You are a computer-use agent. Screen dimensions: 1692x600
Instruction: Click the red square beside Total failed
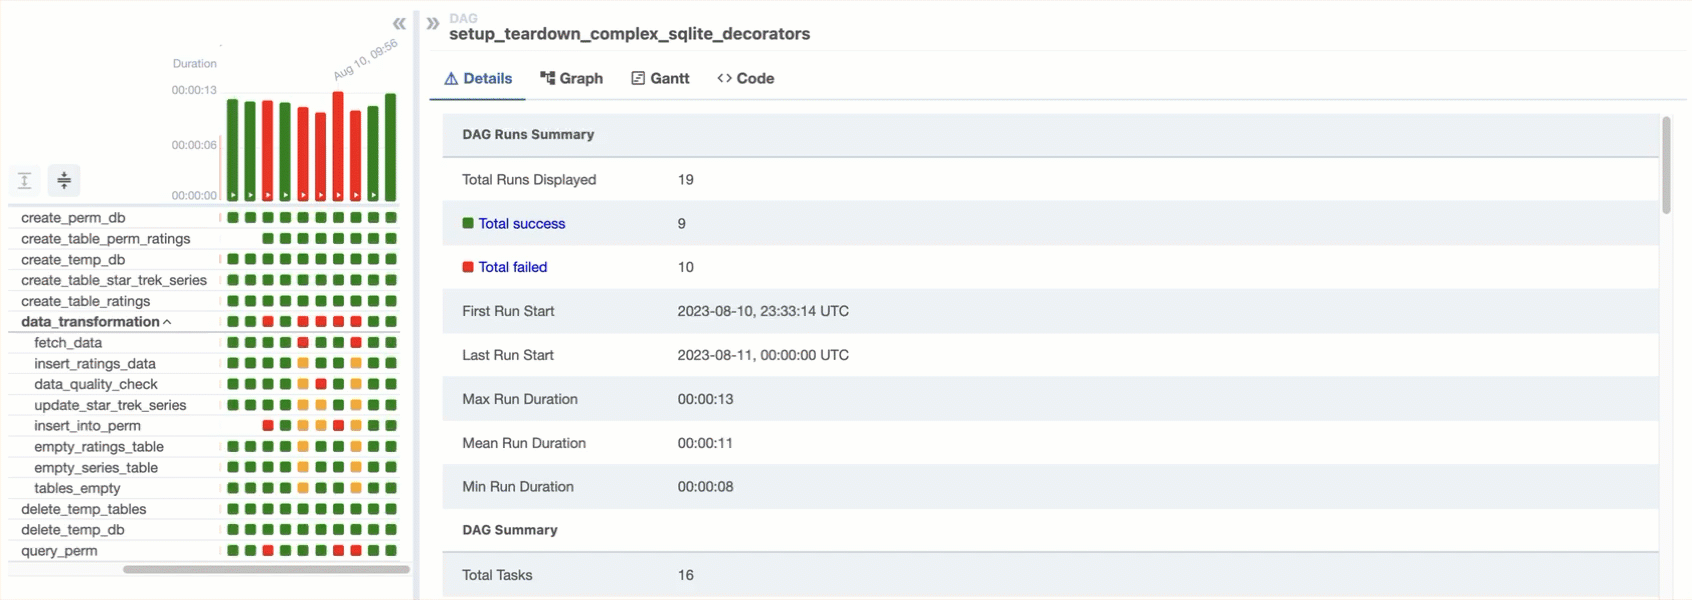468,267
